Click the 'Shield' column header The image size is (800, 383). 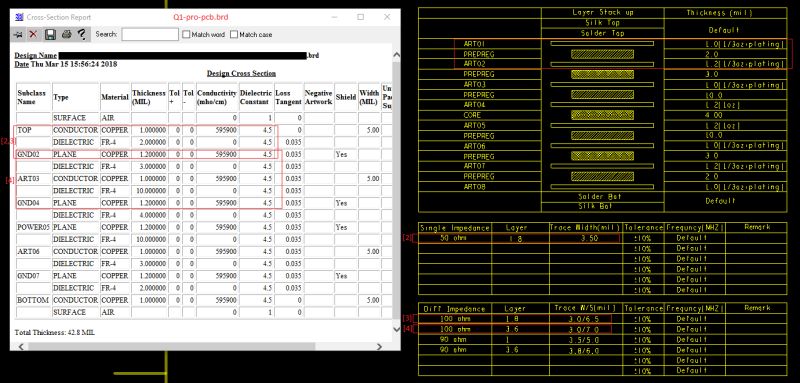(346, 97)
